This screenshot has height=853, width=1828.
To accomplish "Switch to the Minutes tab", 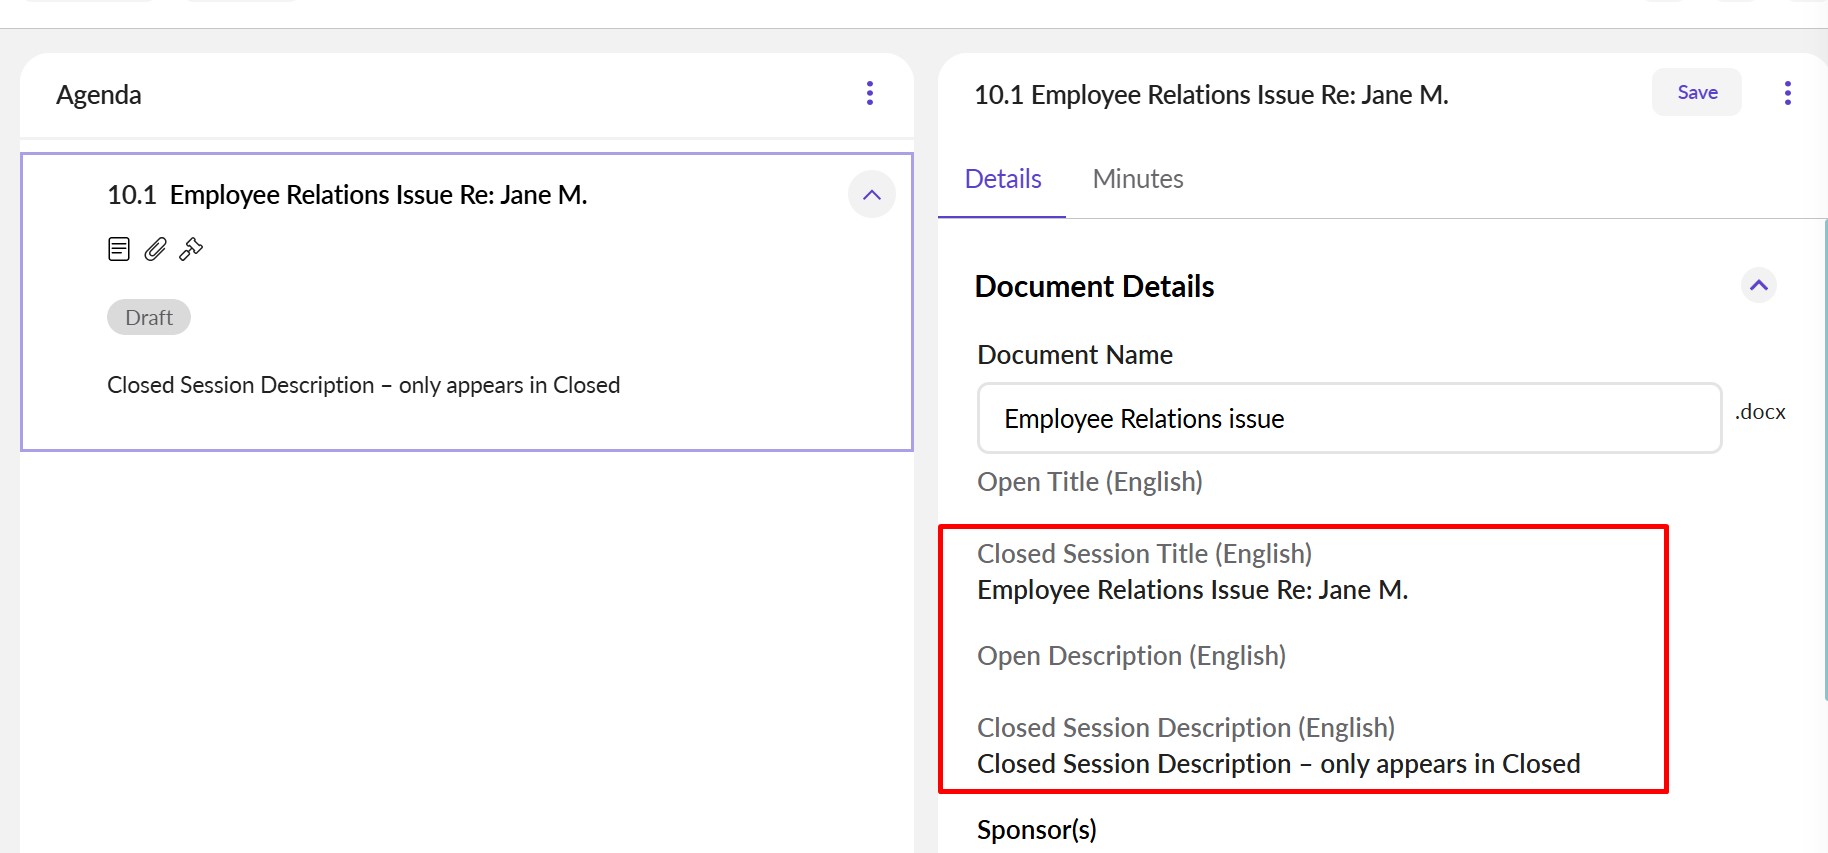I will pyautogui.click(x=1137, y=179).
